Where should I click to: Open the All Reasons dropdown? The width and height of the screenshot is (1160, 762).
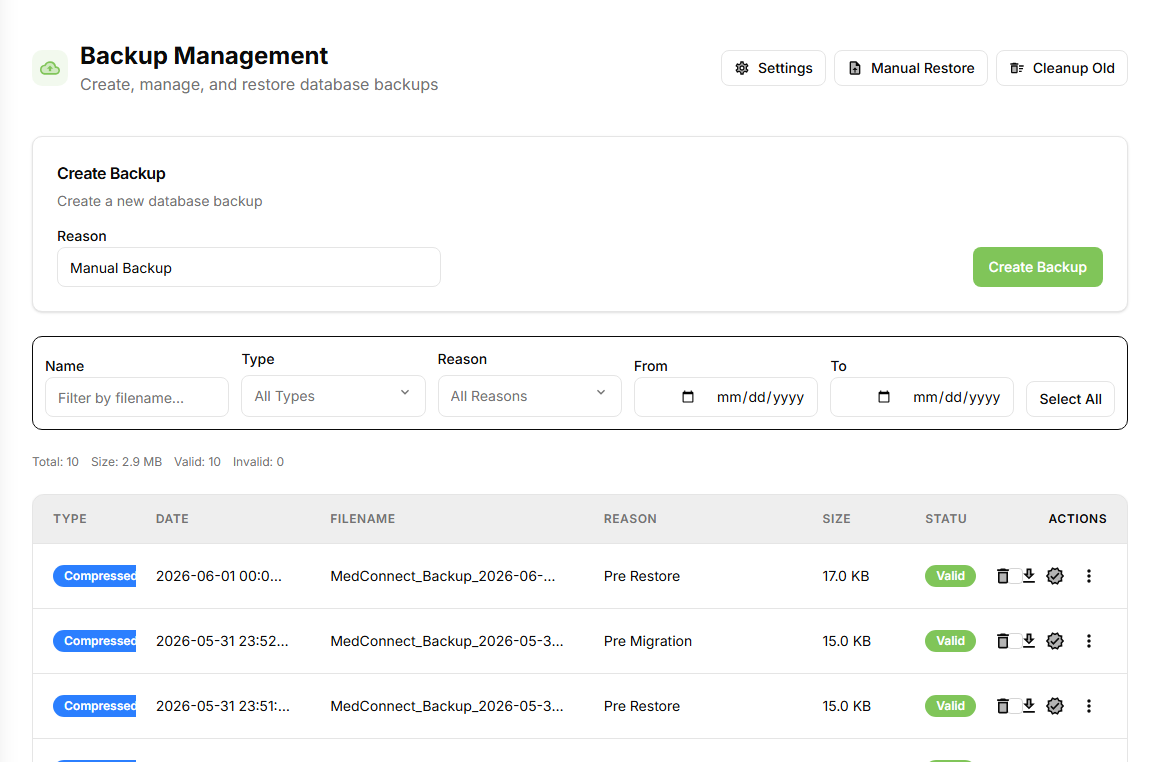point(530,396)
